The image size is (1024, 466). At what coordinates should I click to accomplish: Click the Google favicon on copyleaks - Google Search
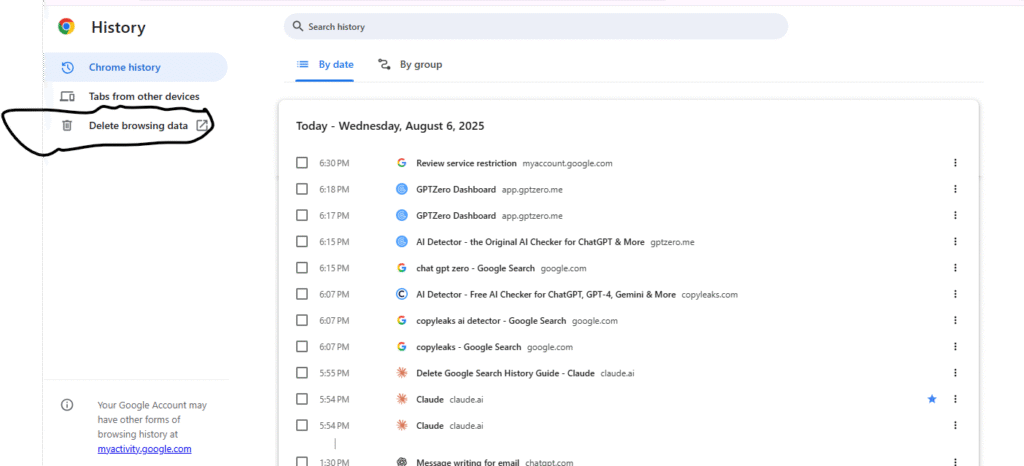point(402,347)
